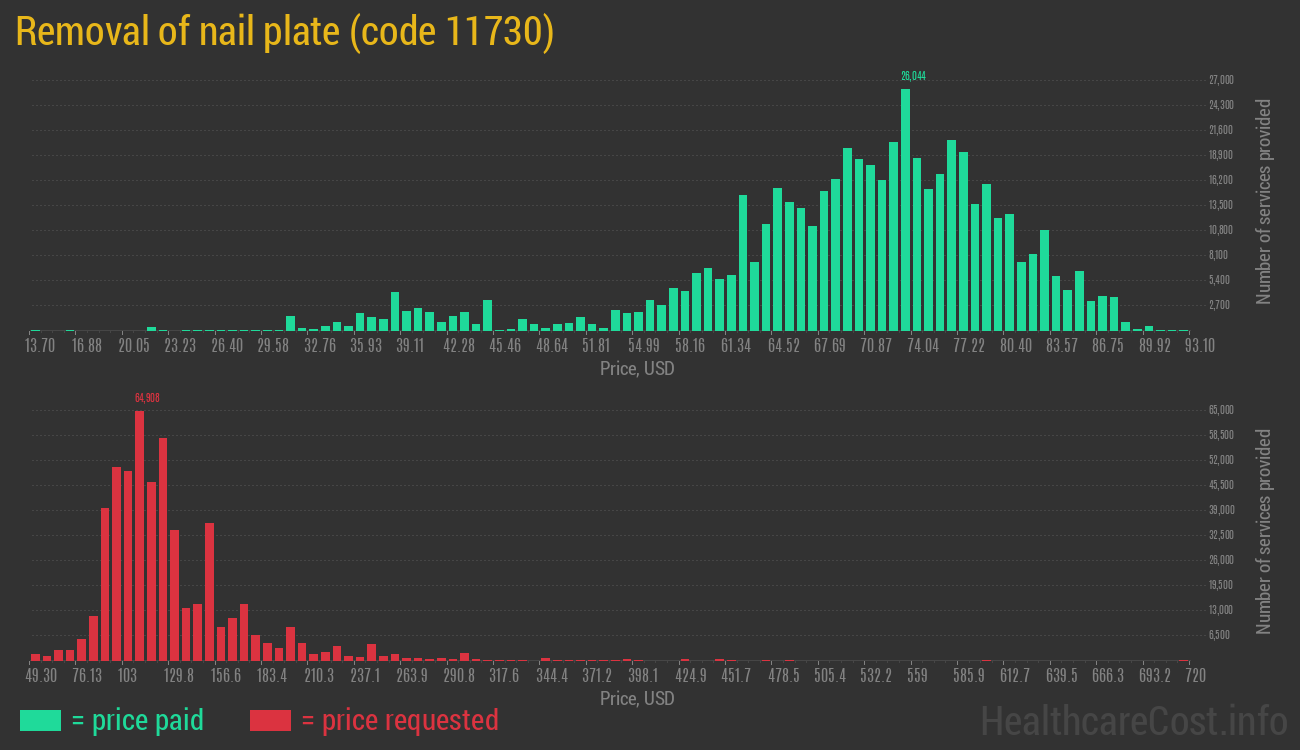Click the '= price requested' legend text

pos(399,720)
